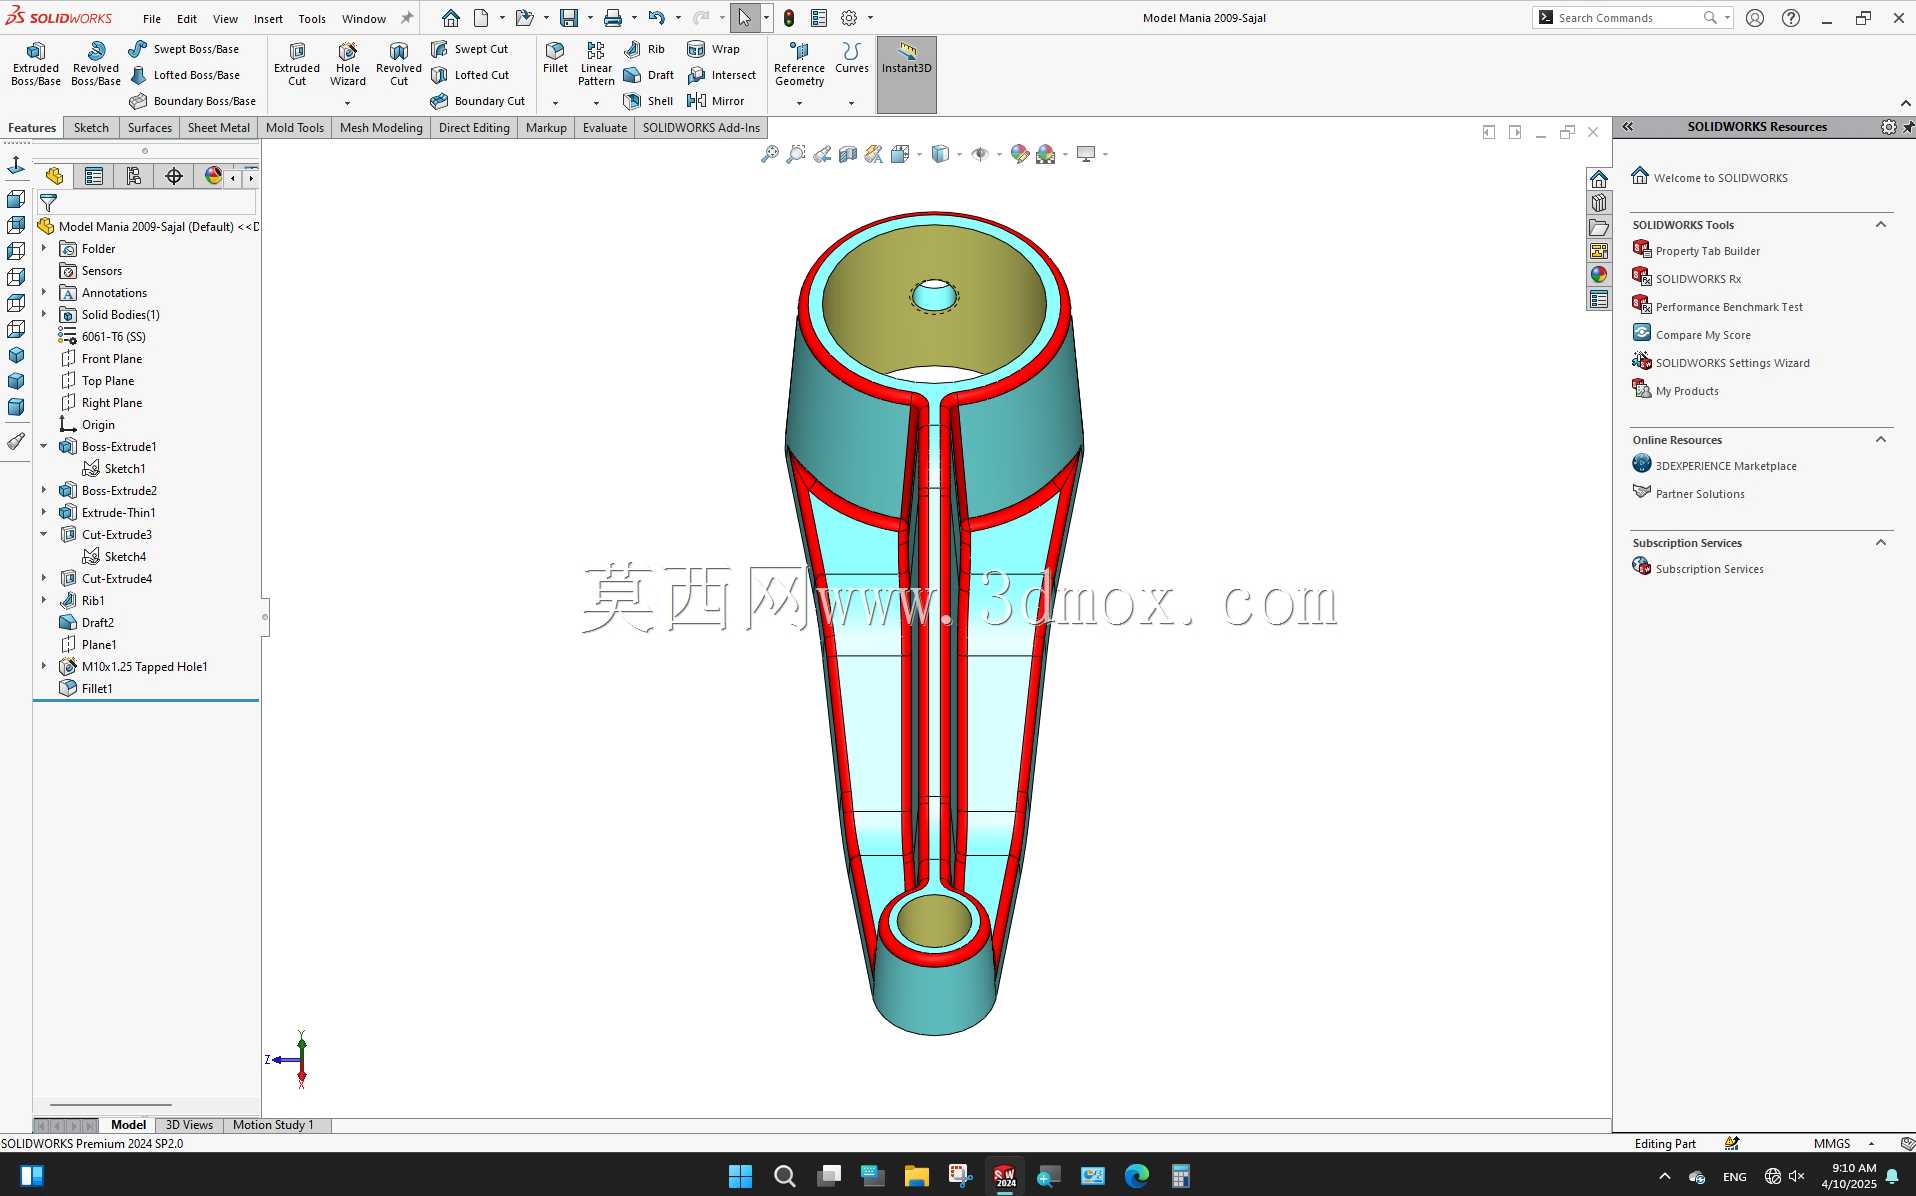Select the Fillet tool

coord(555,58)
